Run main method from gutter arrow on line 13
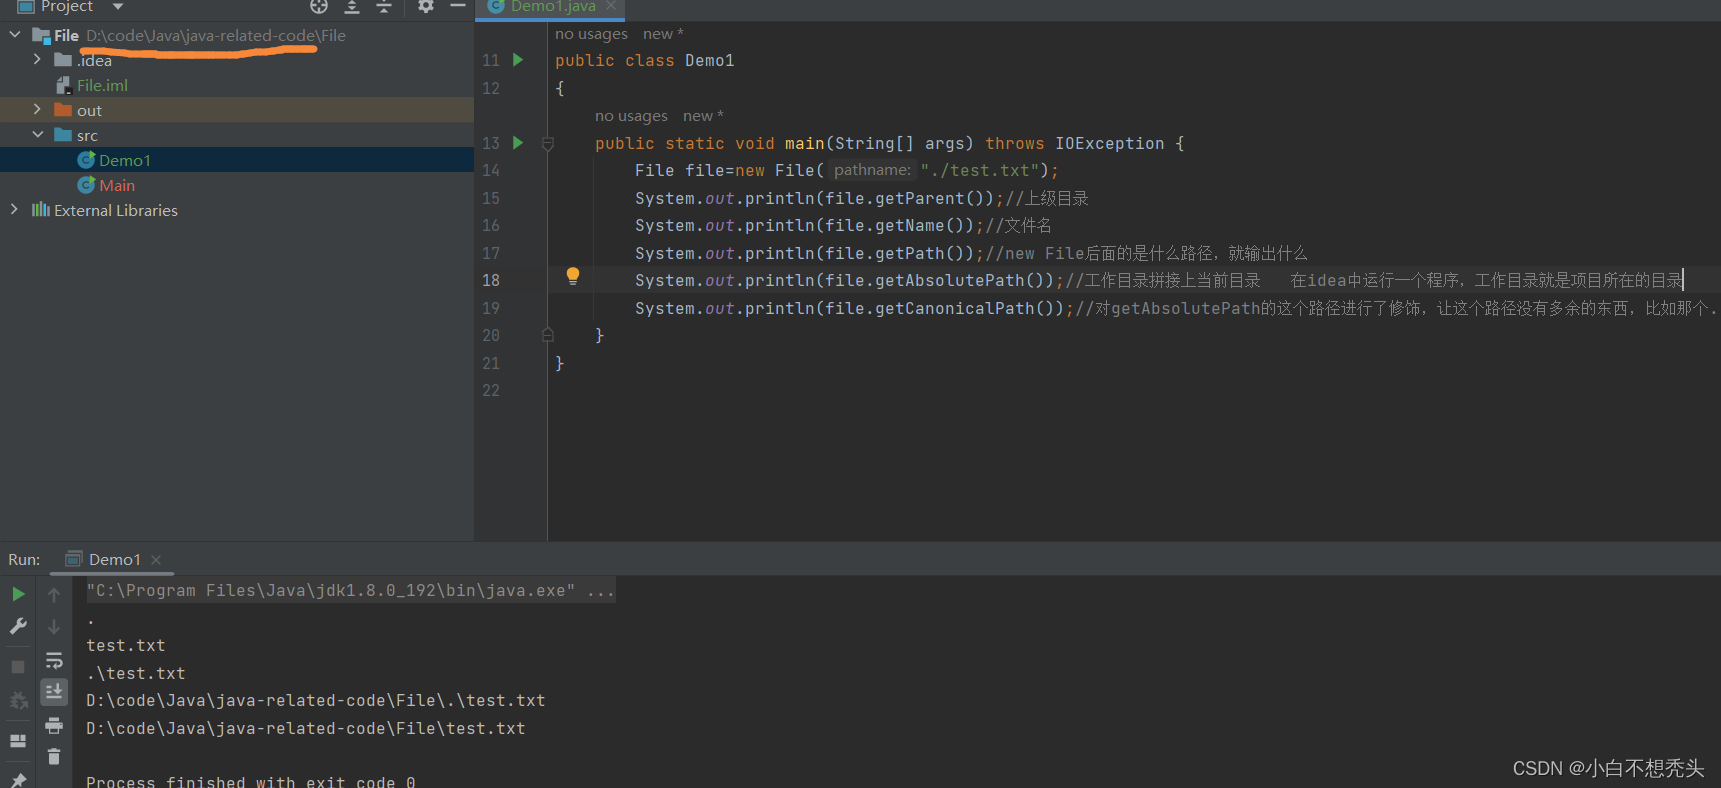Viewport: 1721px width, 788px height. pyautogui.click(x=518, y=143)
